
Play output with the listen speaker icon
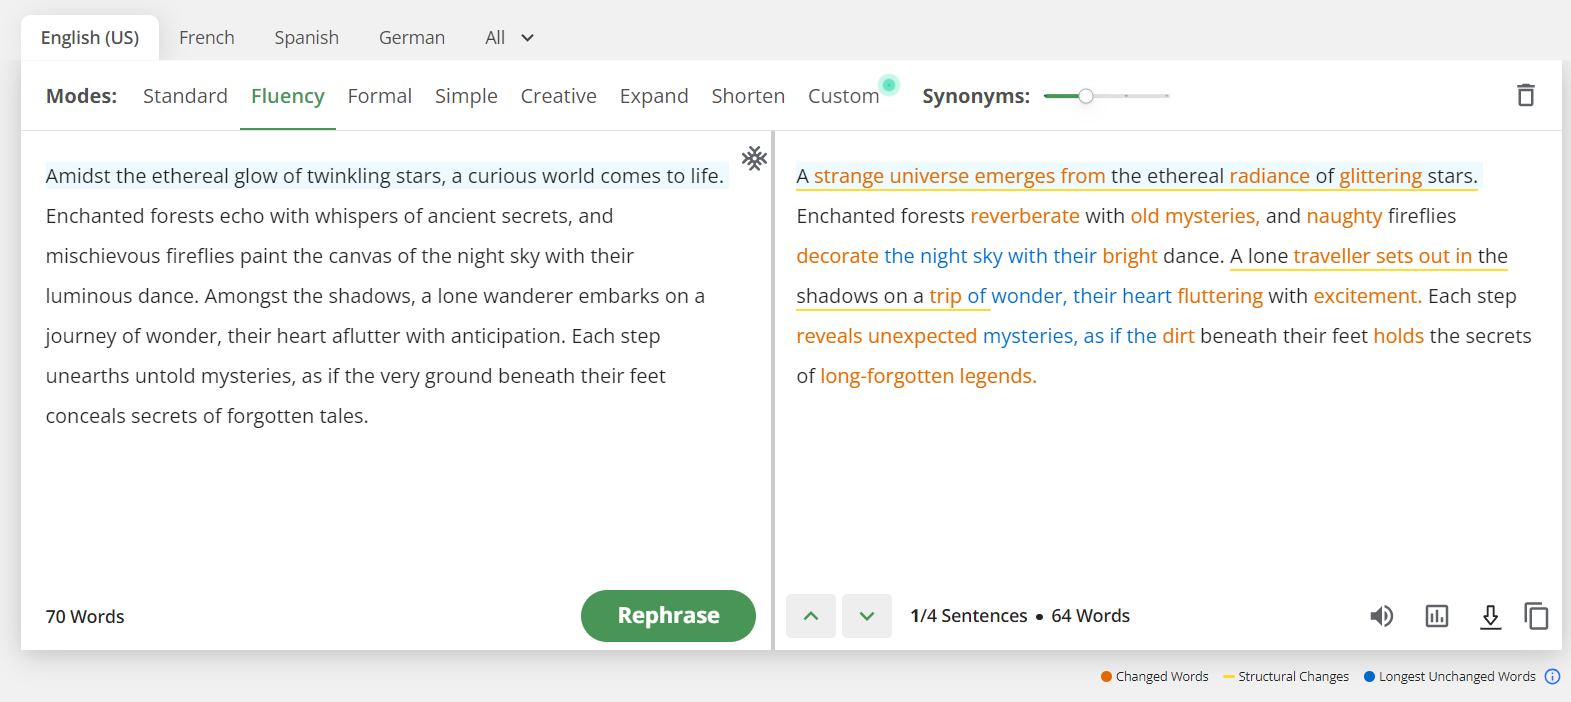pos(1381,616)
